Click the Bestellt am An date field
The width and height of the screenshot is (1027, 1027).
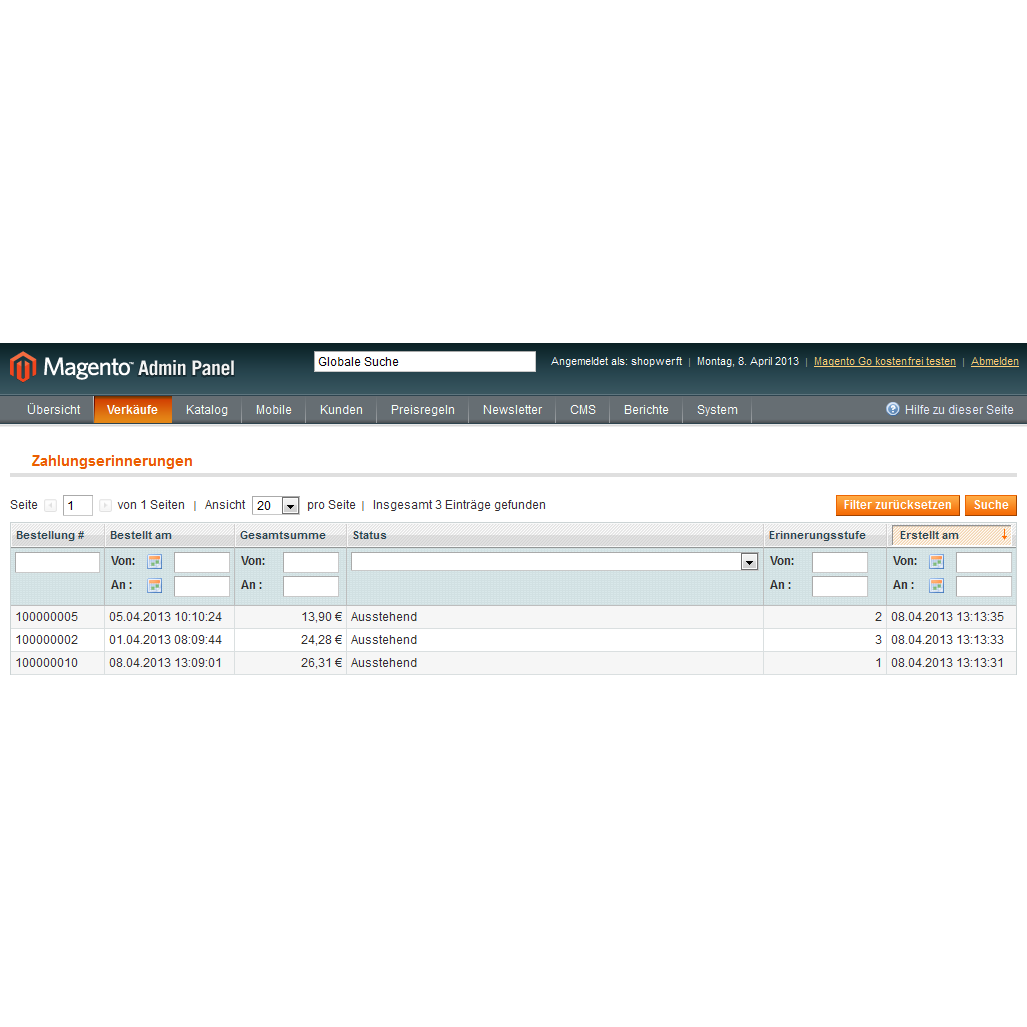tap(202, 586)
